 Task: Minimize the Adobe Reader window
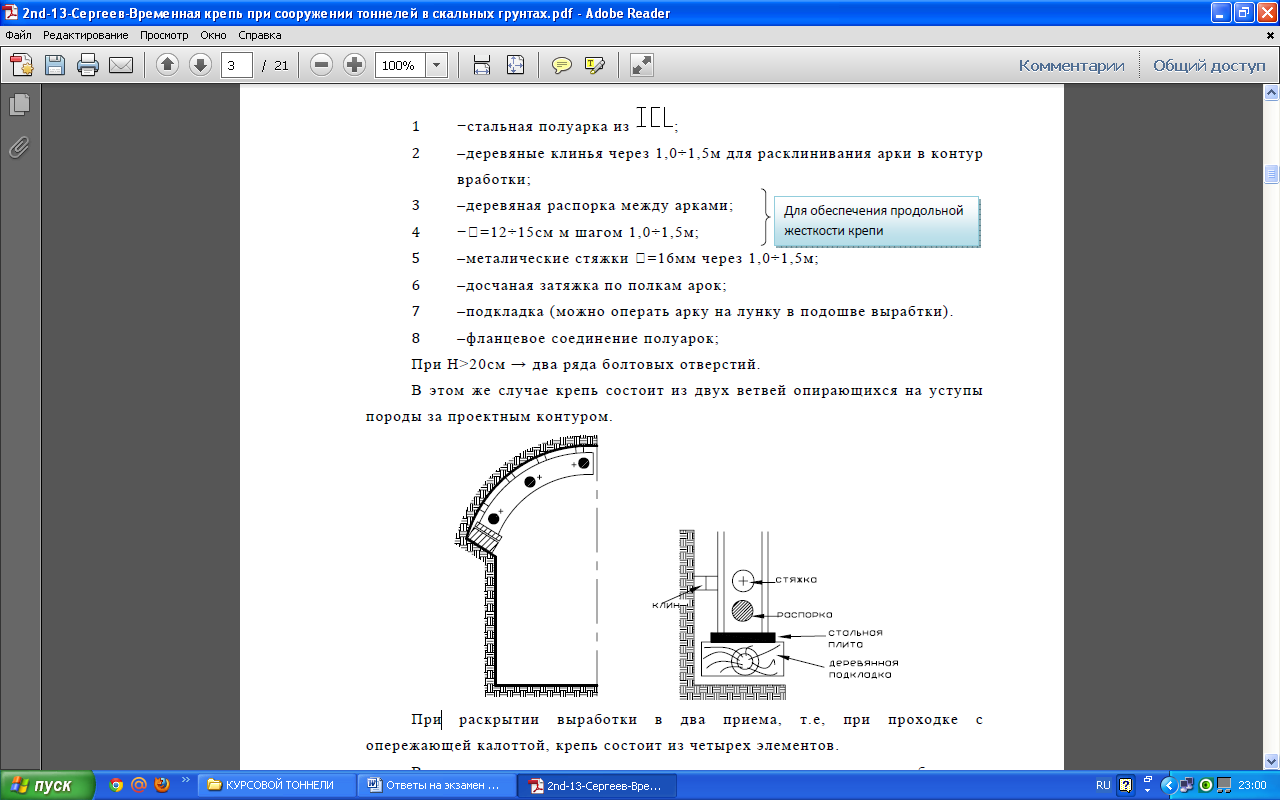pos(1221,13)
